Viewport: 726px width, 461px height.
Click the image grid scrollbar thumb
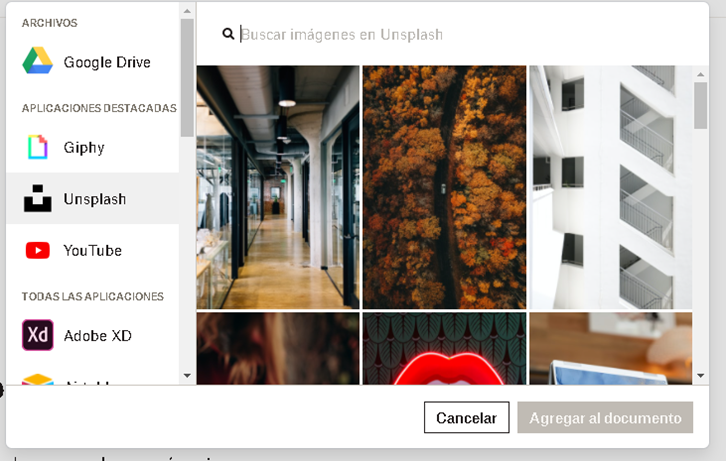pyautogui.click(x=700, y=106)
